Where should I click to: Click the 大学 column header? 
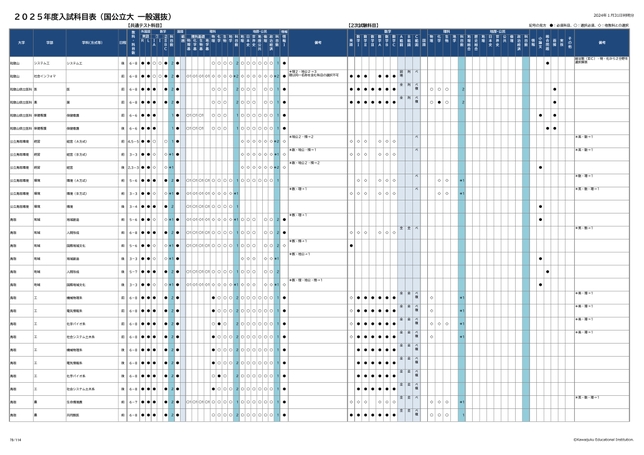(x=19, y=43)
